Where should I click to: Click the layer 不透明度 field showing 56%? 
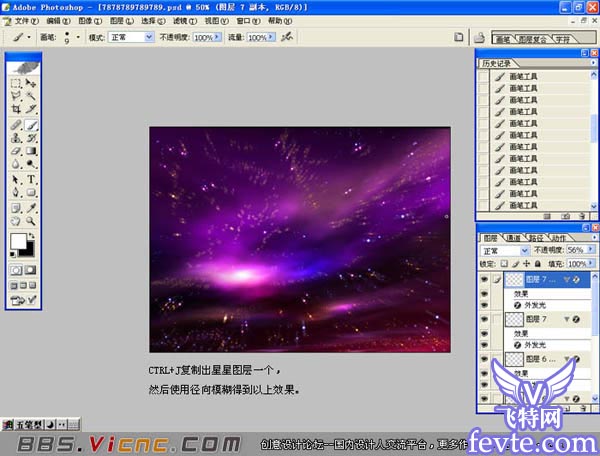coord(575,250)
